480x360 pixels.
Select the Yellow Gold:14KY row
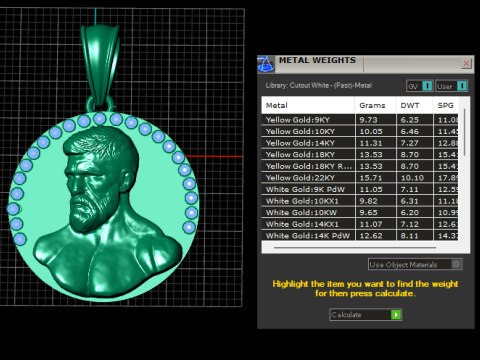(360, 143)
